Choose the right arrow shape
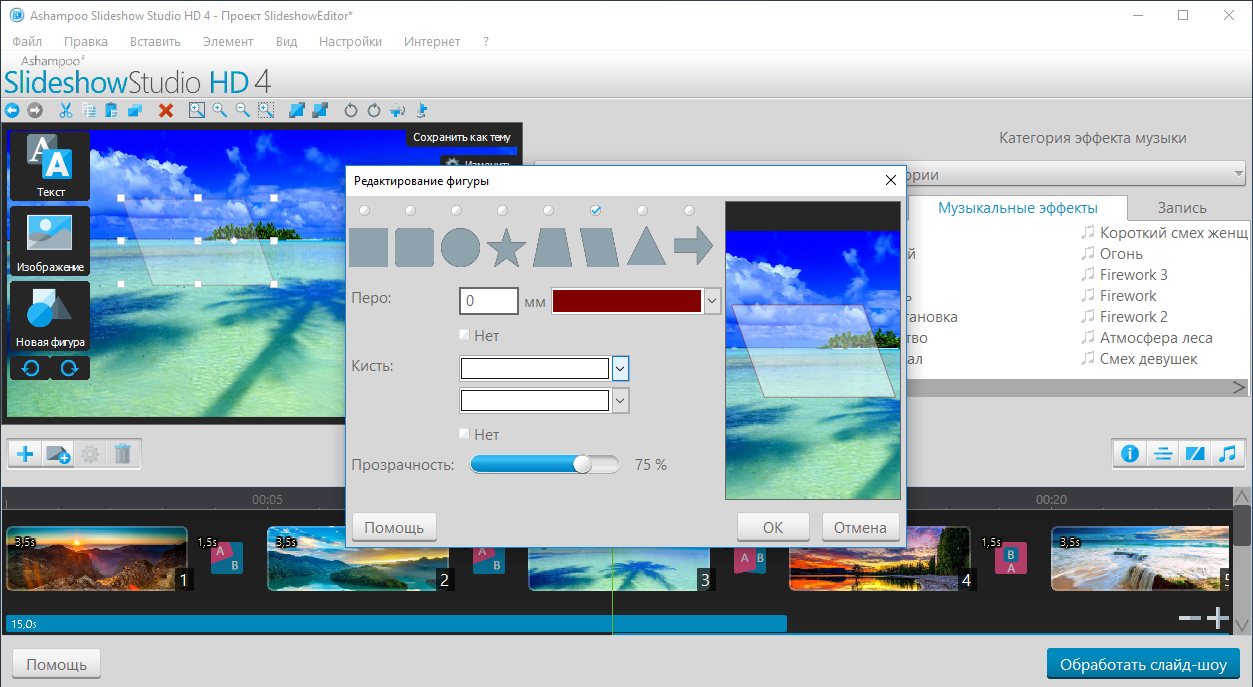The width and height of the screenshot is (1253, 687). tap(693, 246)
